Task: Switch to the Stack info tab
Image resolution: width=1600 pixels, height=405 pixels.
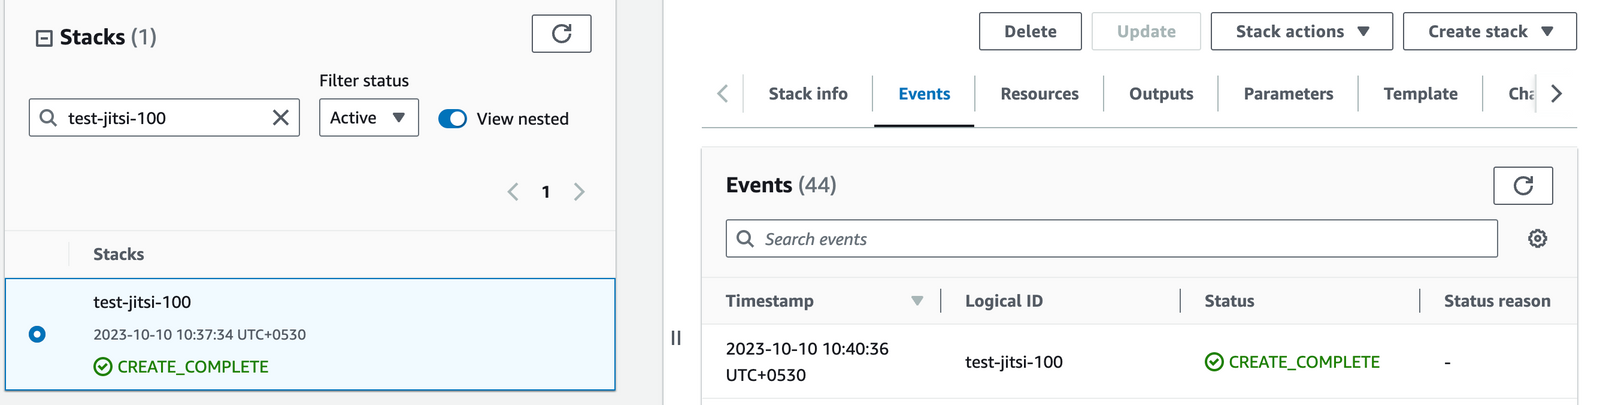Action: click(808, 94)
